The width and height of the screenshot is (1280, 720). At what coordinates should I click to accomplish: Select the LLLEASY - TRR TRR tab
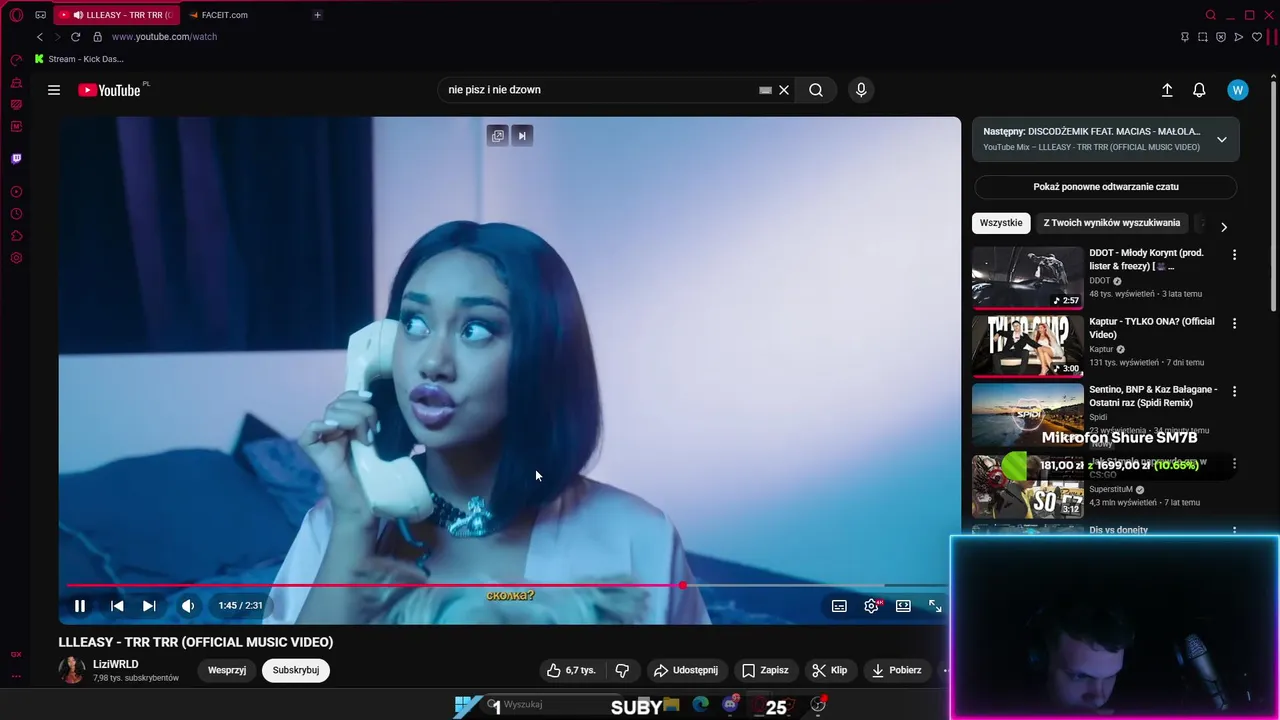(x=115, y=15)
